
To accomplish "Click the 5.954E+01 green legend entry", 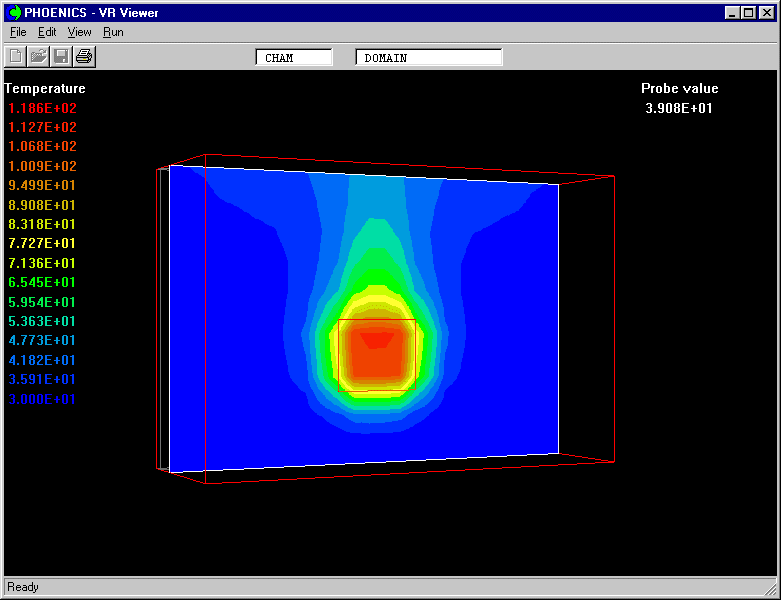I will [42, 302].
